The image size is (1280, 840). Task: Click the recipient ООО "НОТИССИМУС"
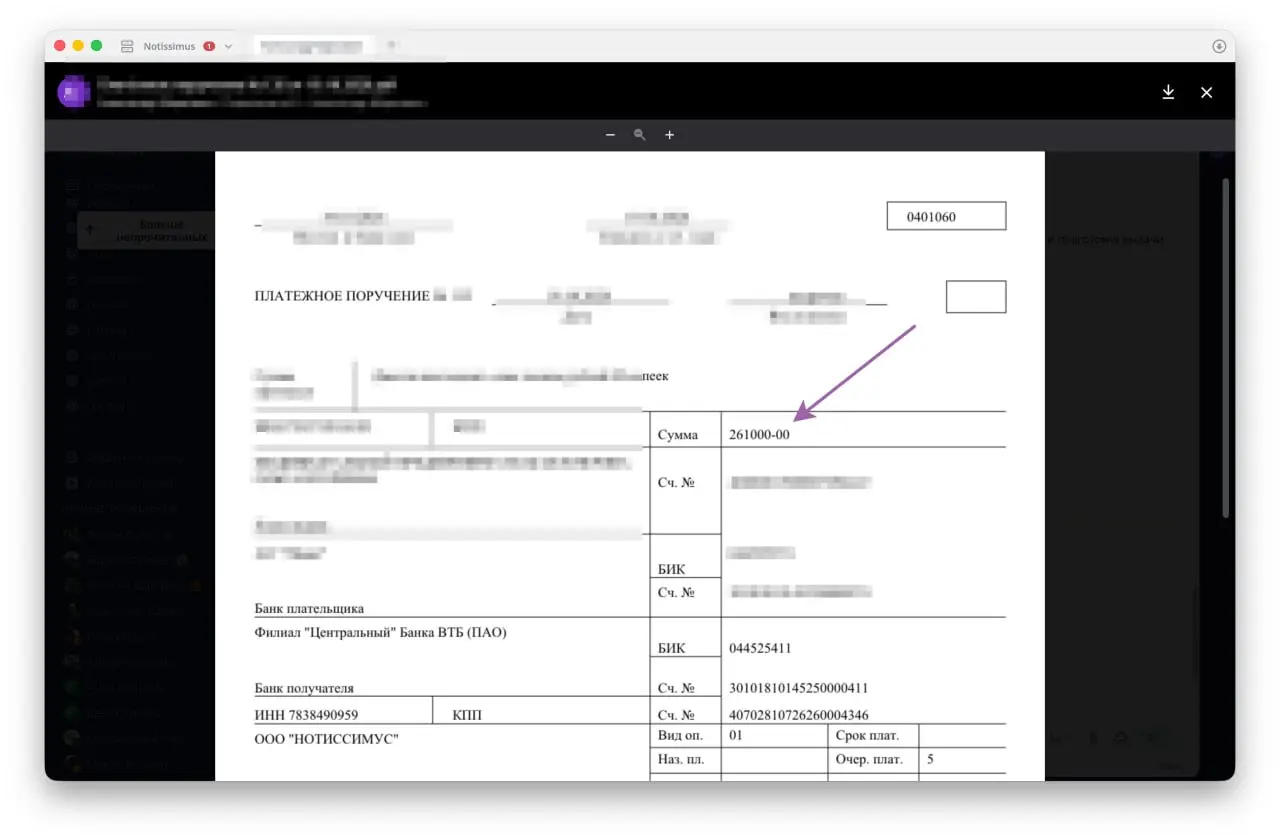[326, 739]
